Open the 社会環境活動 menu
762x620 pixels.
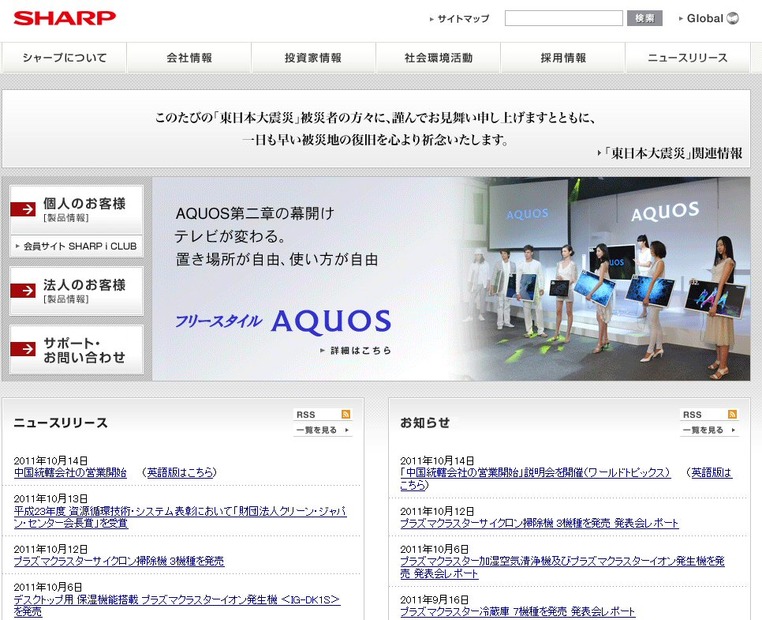(438, 58)
